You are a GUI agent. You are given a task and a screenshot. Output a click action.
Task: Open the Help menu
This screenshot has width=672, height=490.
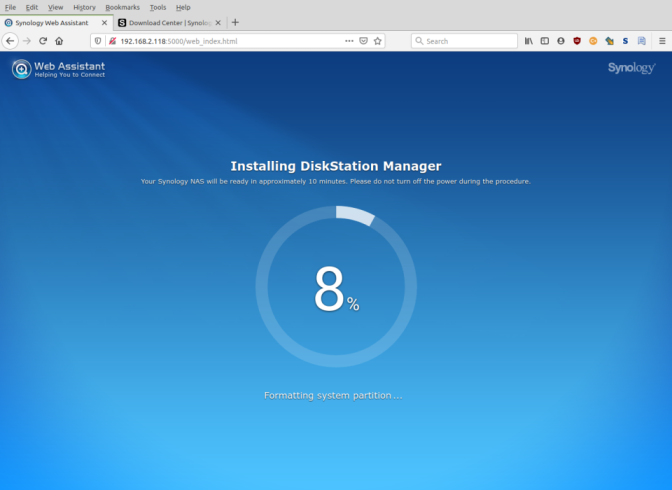183,7
